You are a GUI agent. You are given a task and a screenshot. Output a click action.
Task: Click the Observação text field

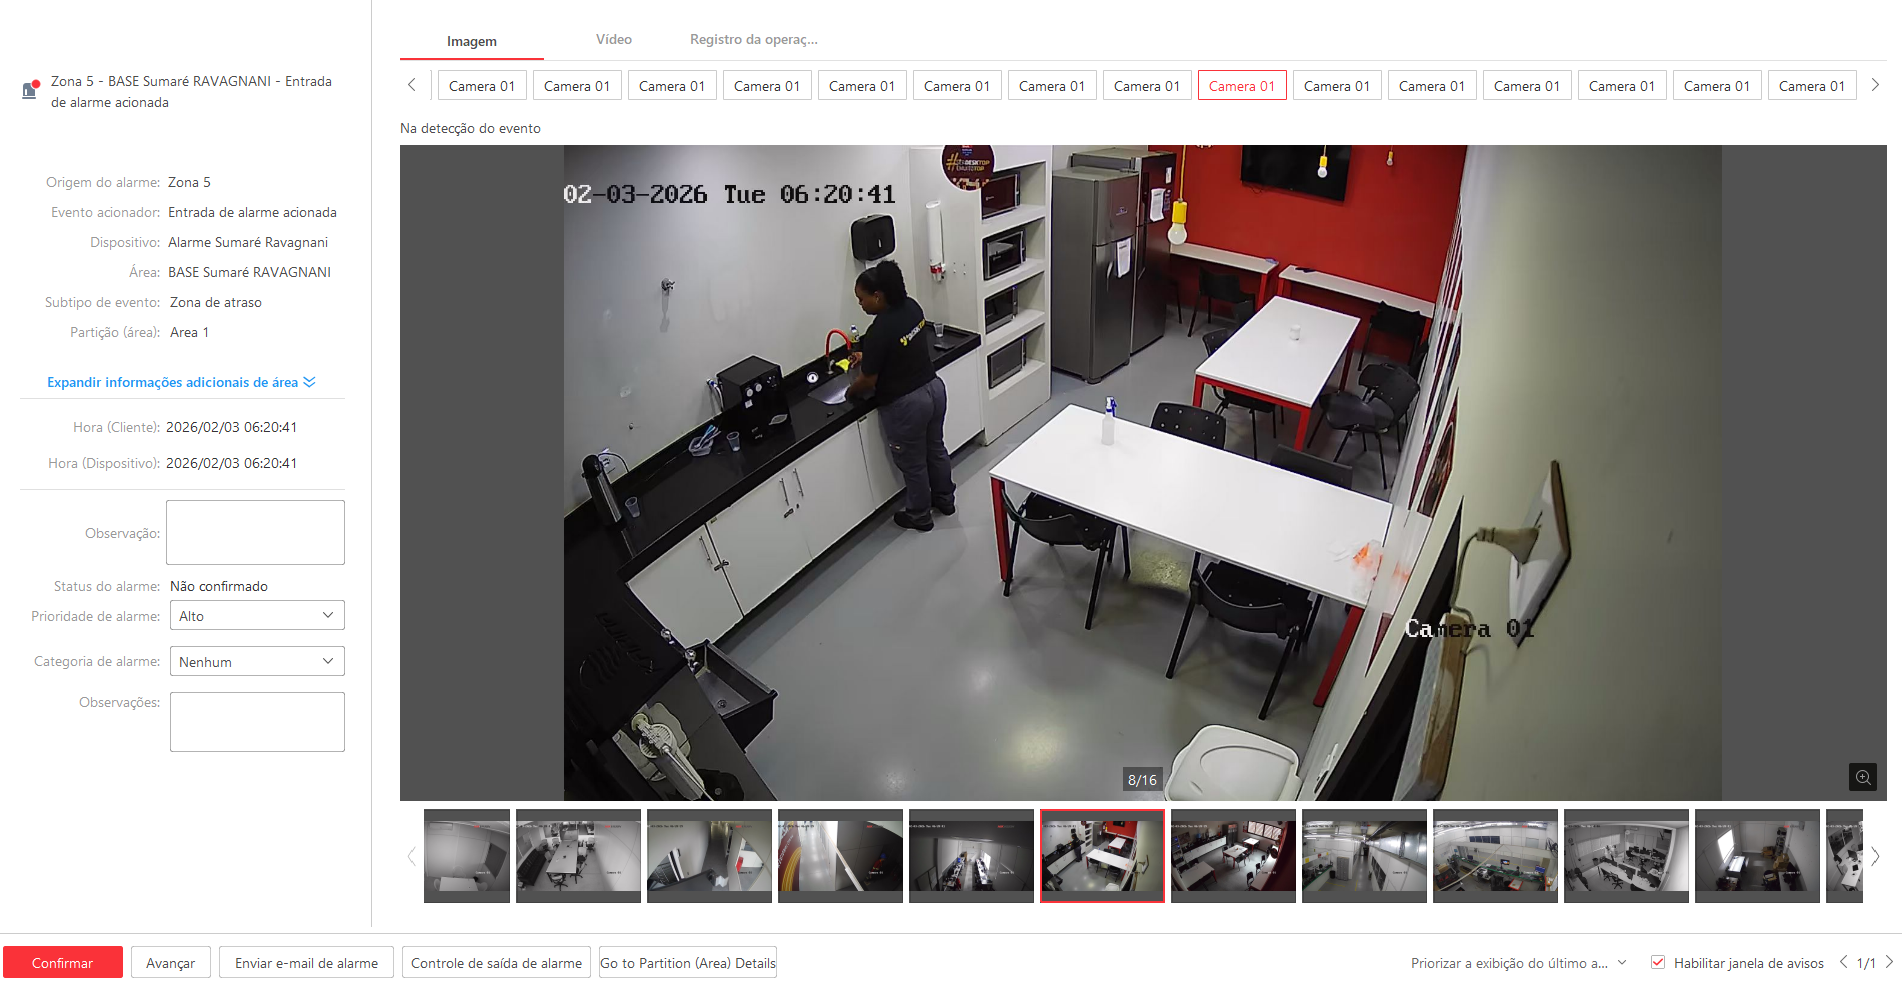pos(255,532)
